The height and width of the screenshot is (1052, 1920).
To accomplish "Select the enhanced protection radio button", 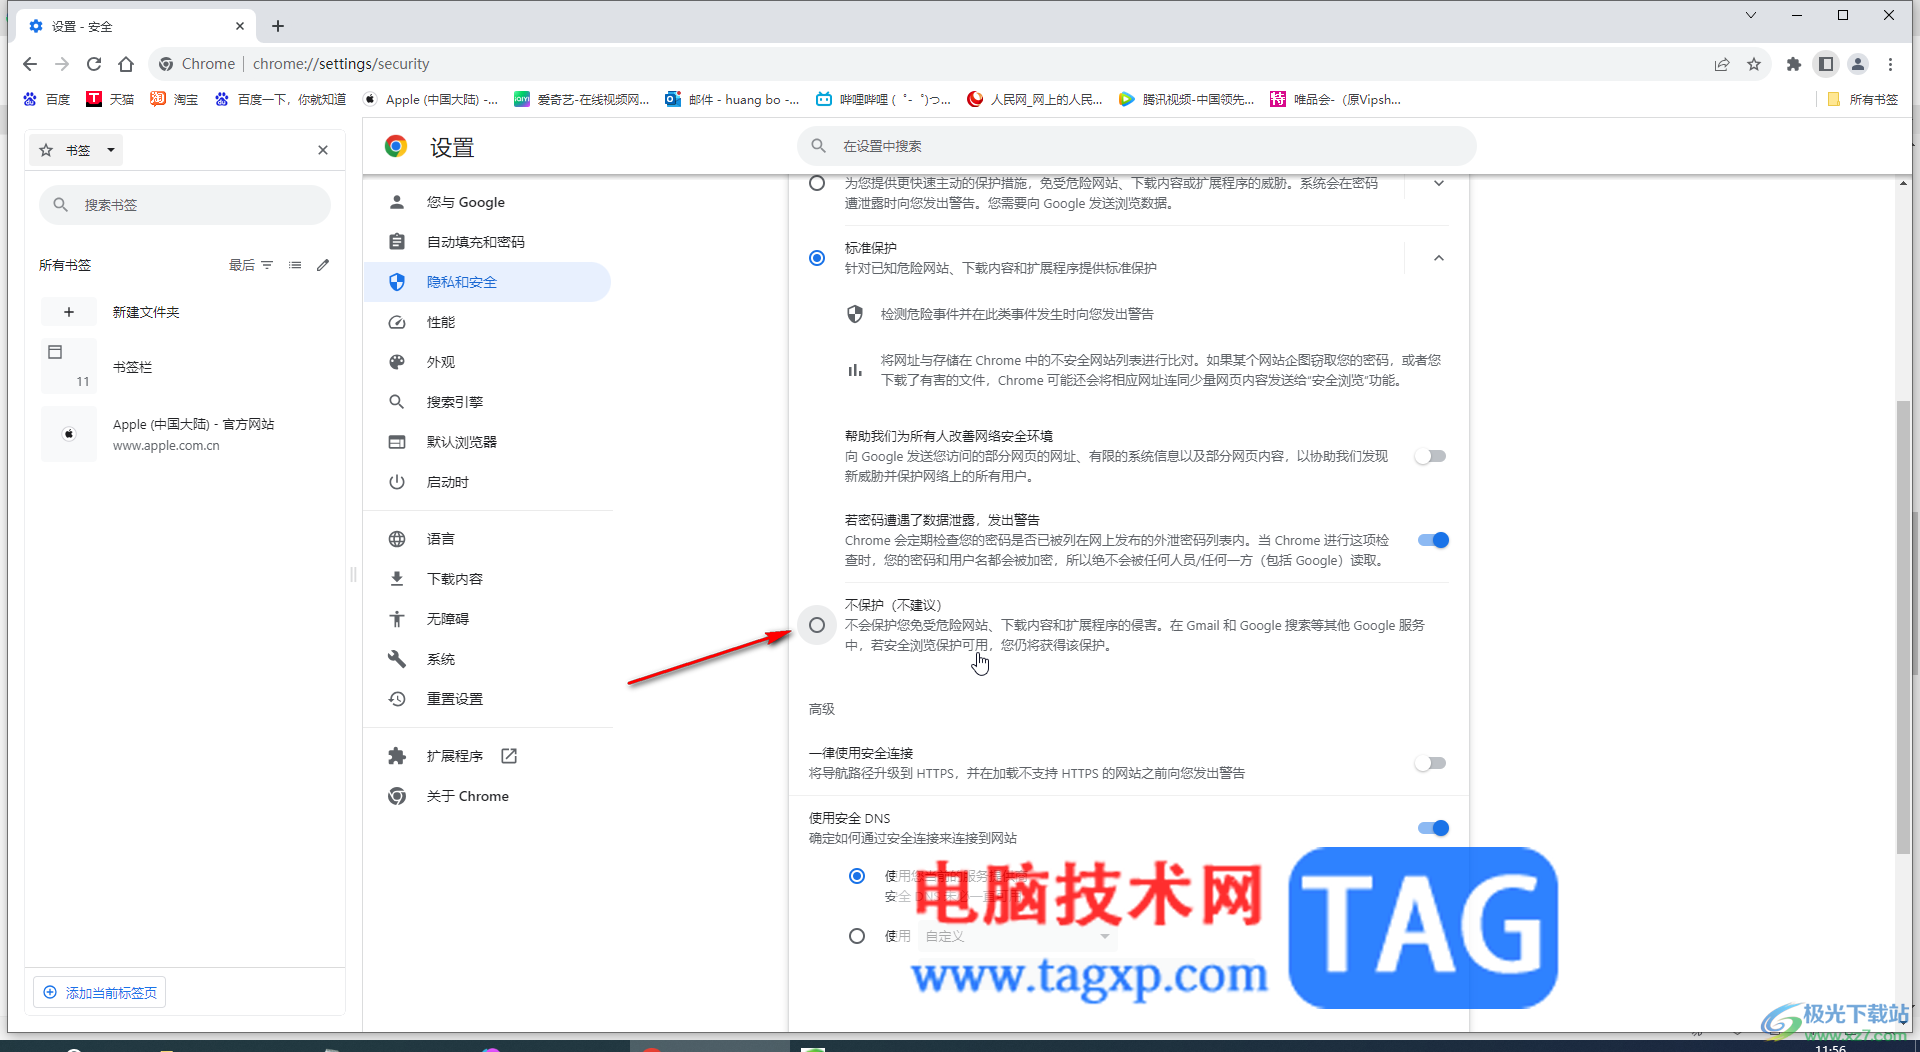I will [817, 183].
